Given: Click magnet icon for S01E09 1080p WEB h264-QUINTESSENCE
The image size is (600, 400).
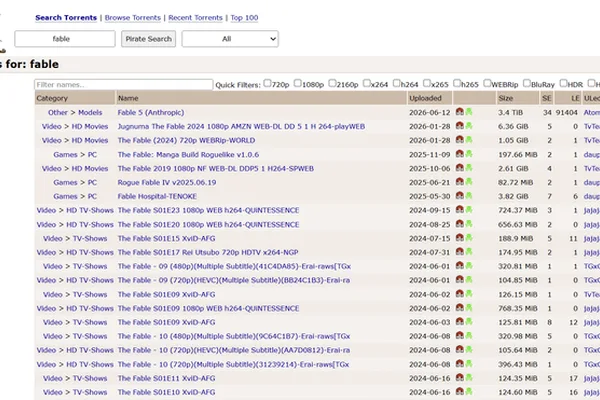Looking at the screenshot, I should coord(460,308).
